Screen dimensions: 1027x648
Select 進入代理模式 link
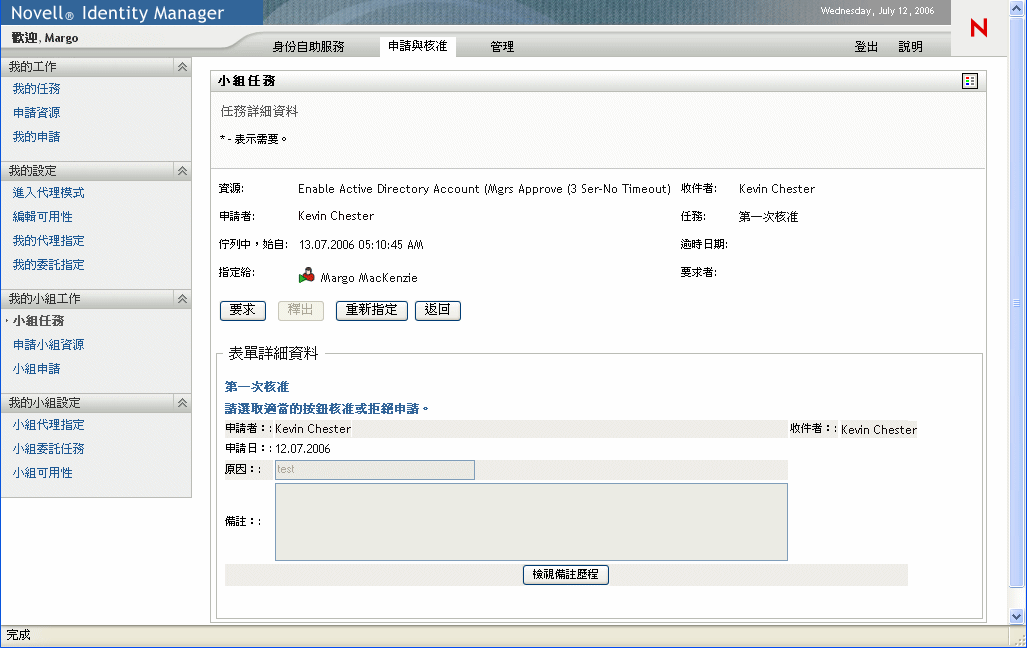coord(48,193)
